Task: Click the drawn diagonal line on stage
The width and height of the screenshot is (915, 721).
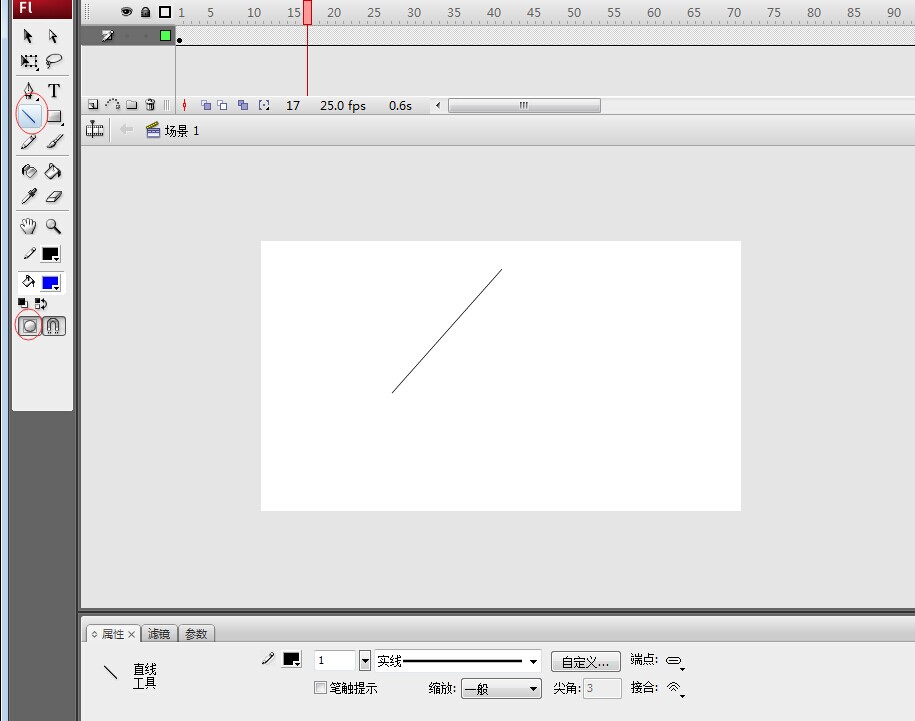Action: pyautogui.click(x=447, y=331)
